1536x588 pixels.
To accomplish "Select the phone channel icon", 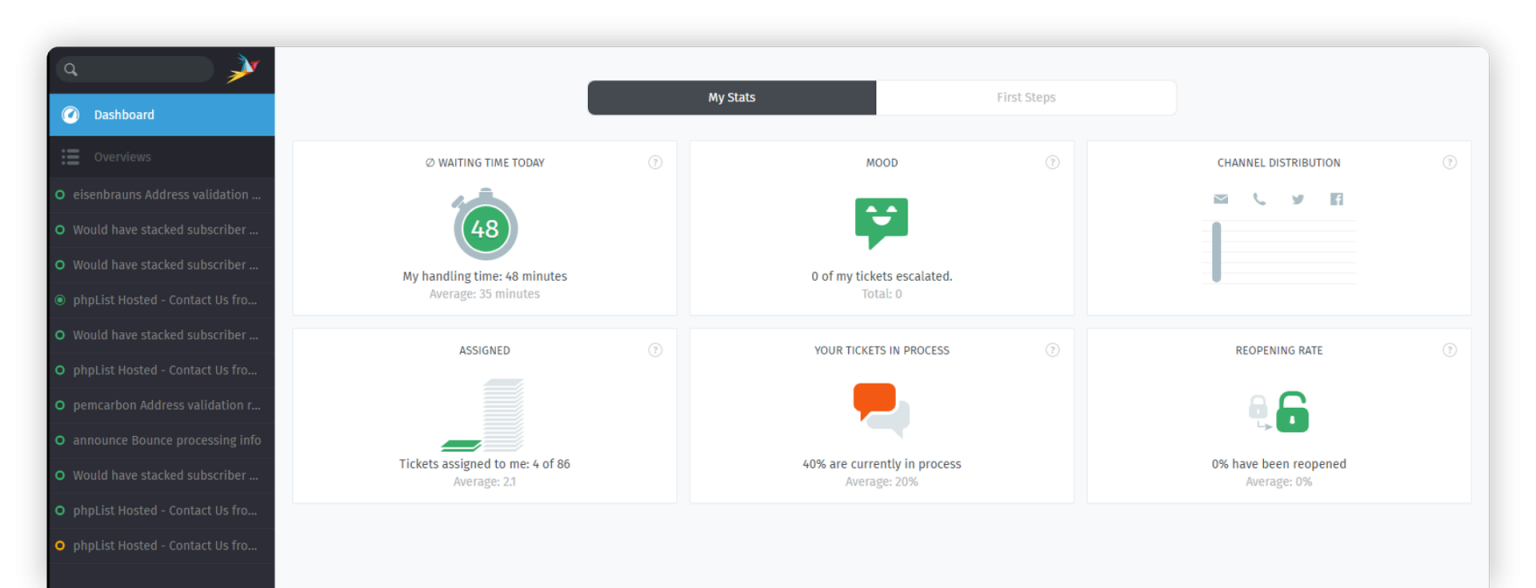I will 1259,198.
